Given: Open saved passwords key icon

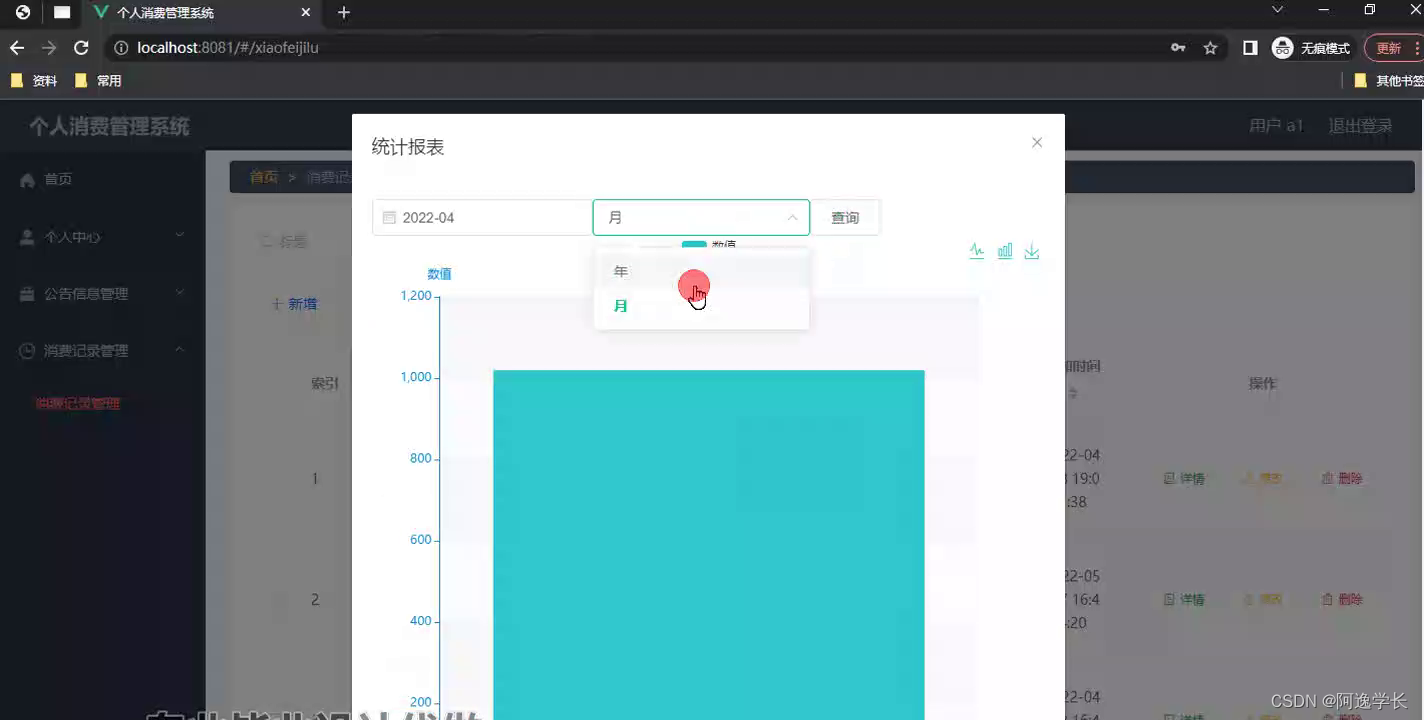Looking at the screenshot, I should click(1178, 47).
